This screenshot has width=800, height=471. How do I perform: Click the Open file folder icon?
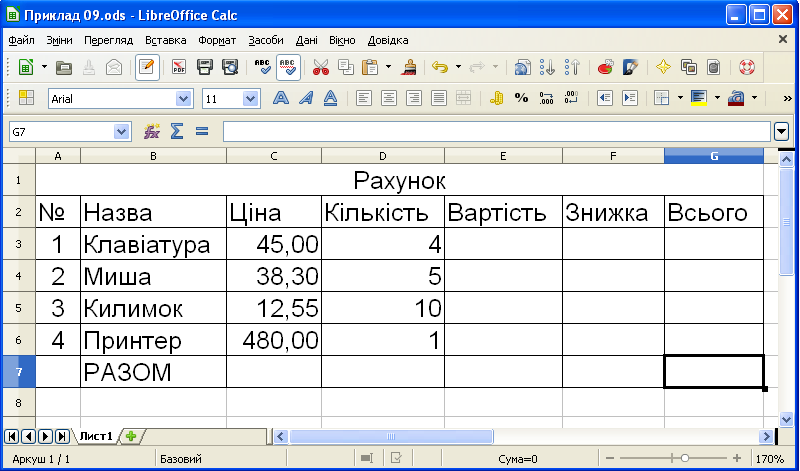tap(64, 67)
